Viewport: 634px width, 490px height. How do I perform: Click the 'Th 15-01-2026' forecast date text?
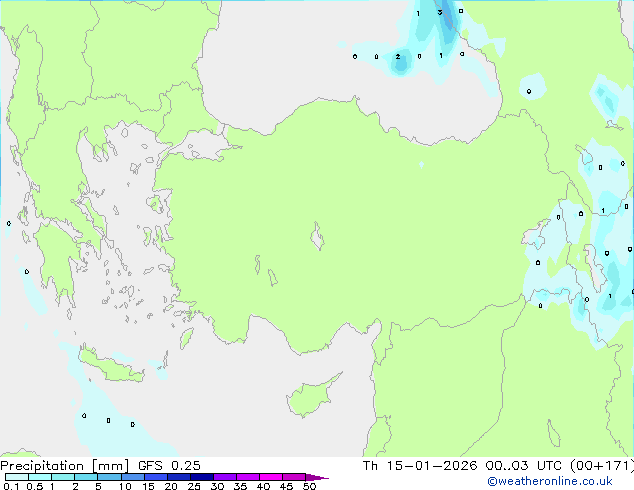tap(420, 466)
